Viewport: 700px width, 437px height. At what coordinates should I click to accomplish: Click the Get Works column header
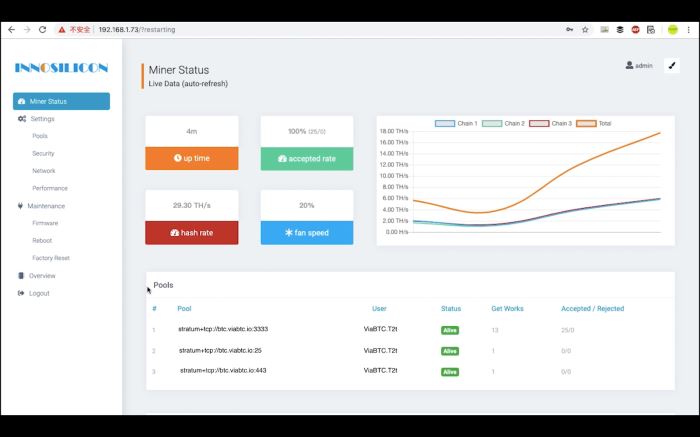(x=507, y=308)
